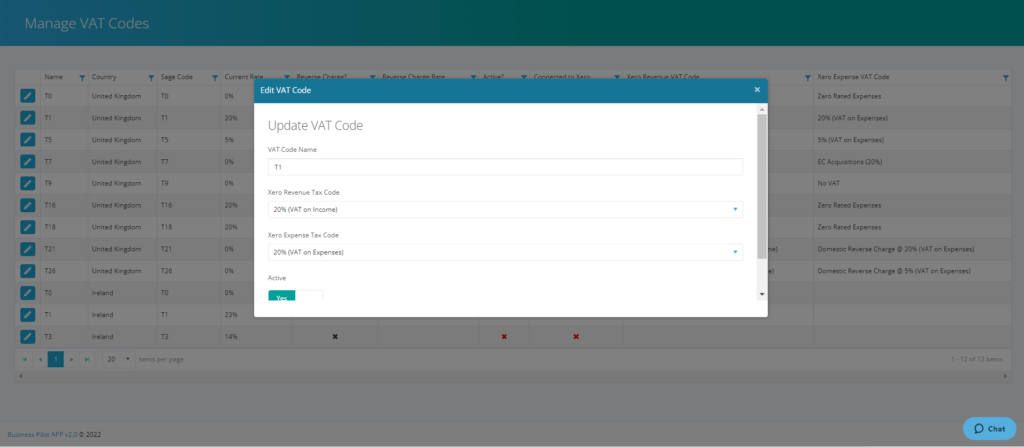This screenshot has height=447, width=1024.
Task: Click the edit icon on the T9 row
Action: [x=27, y=184]
